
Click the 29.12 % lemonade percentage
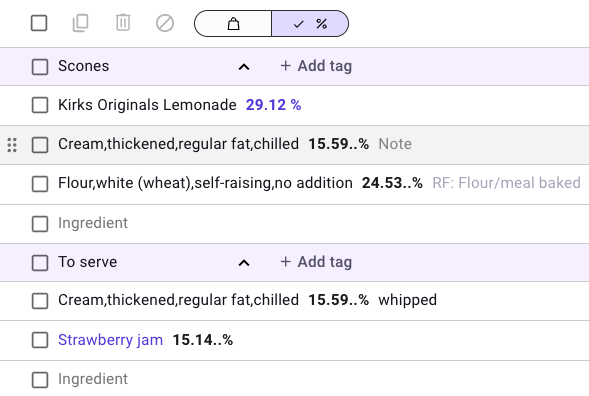coord(273,105)
